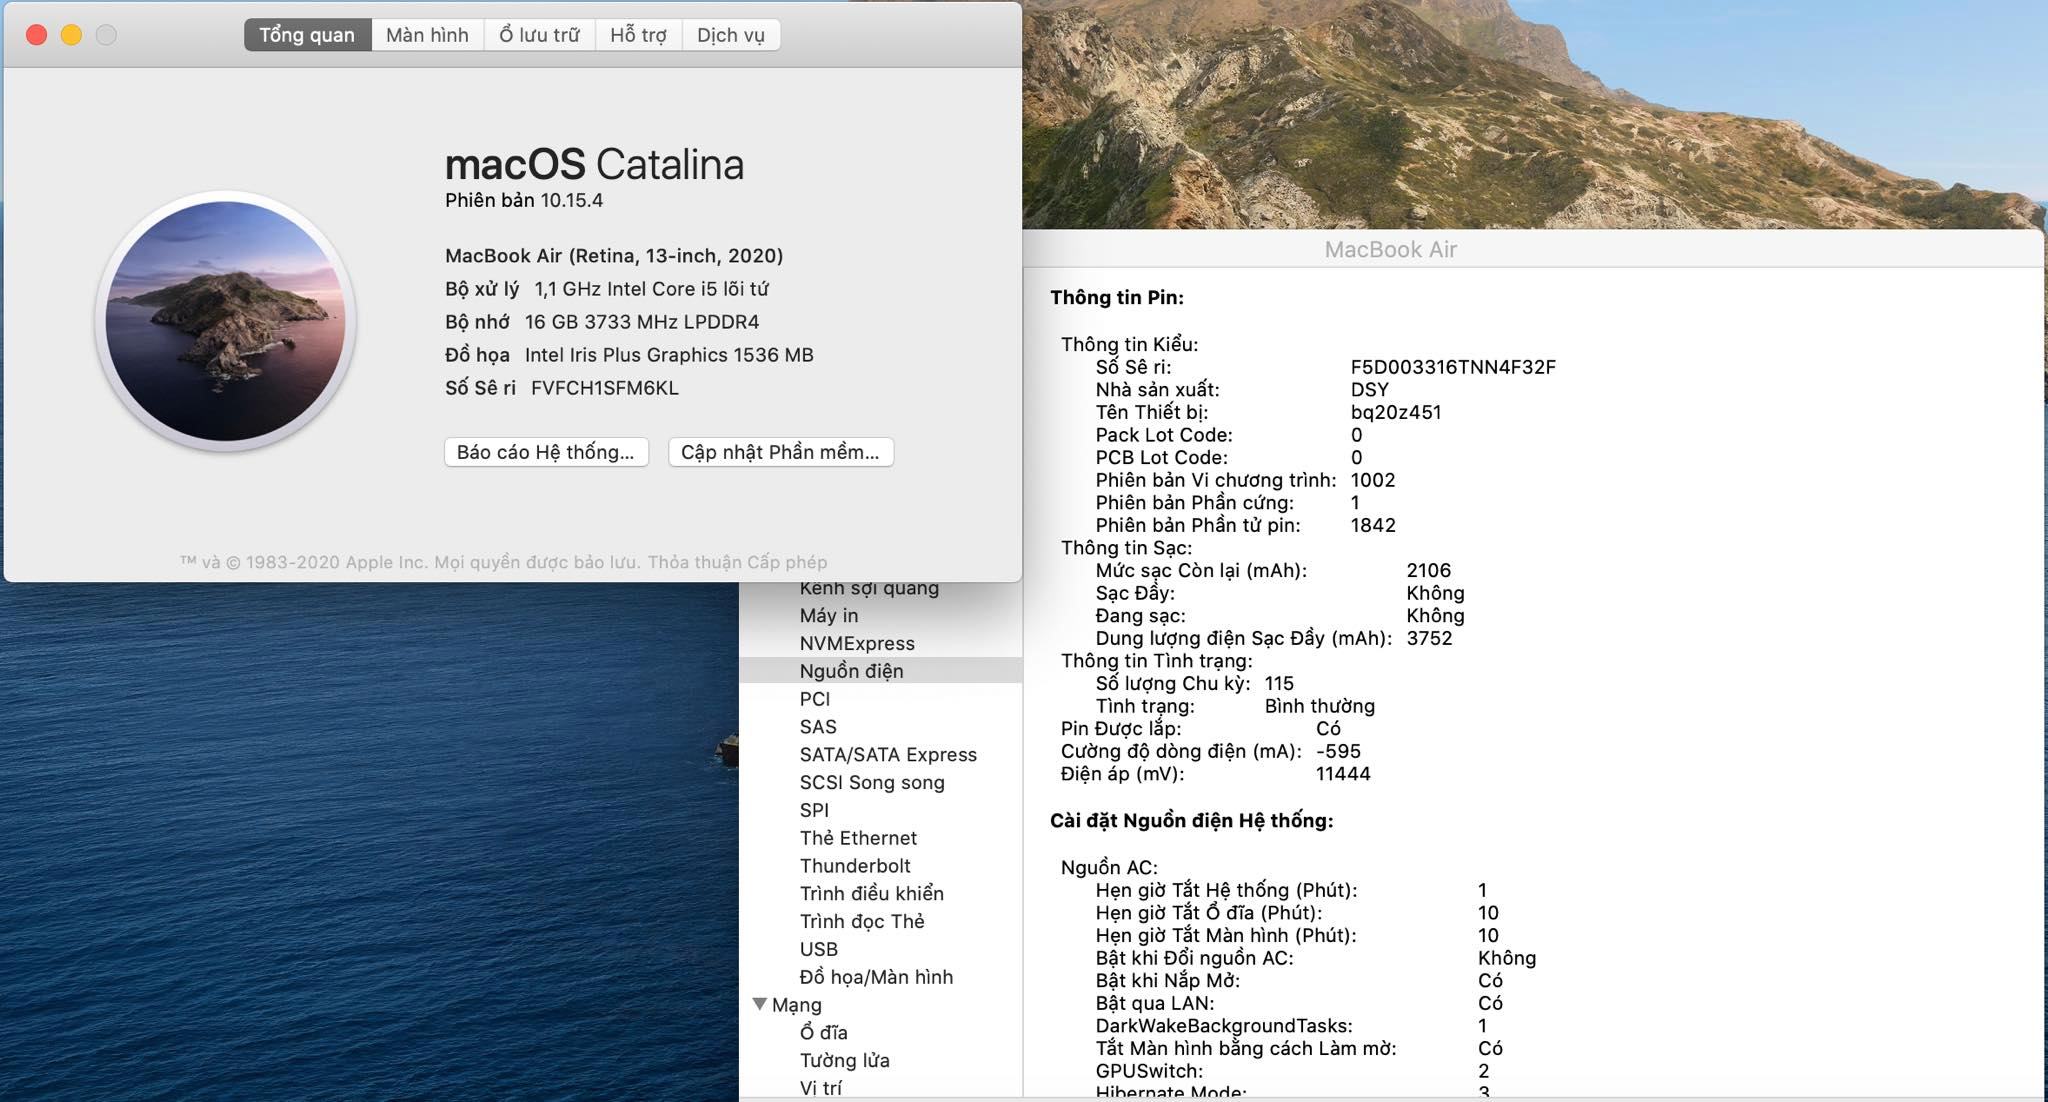Select Đồ họa/Màn hình sidebar item
The image size is (2048, 1102).
876,977
